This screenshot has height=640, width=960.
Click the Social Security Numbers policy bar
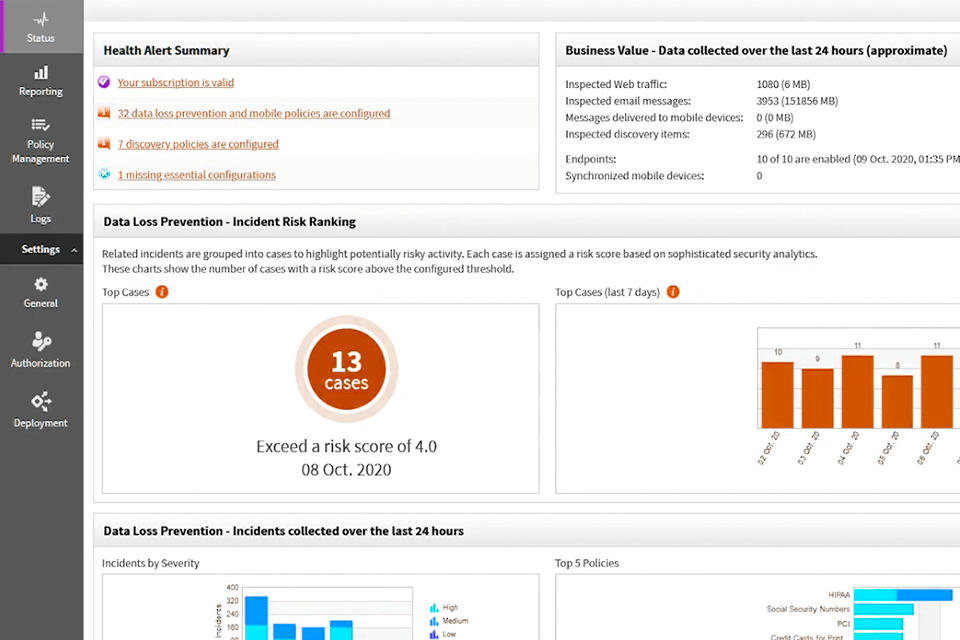coord(883,609)
